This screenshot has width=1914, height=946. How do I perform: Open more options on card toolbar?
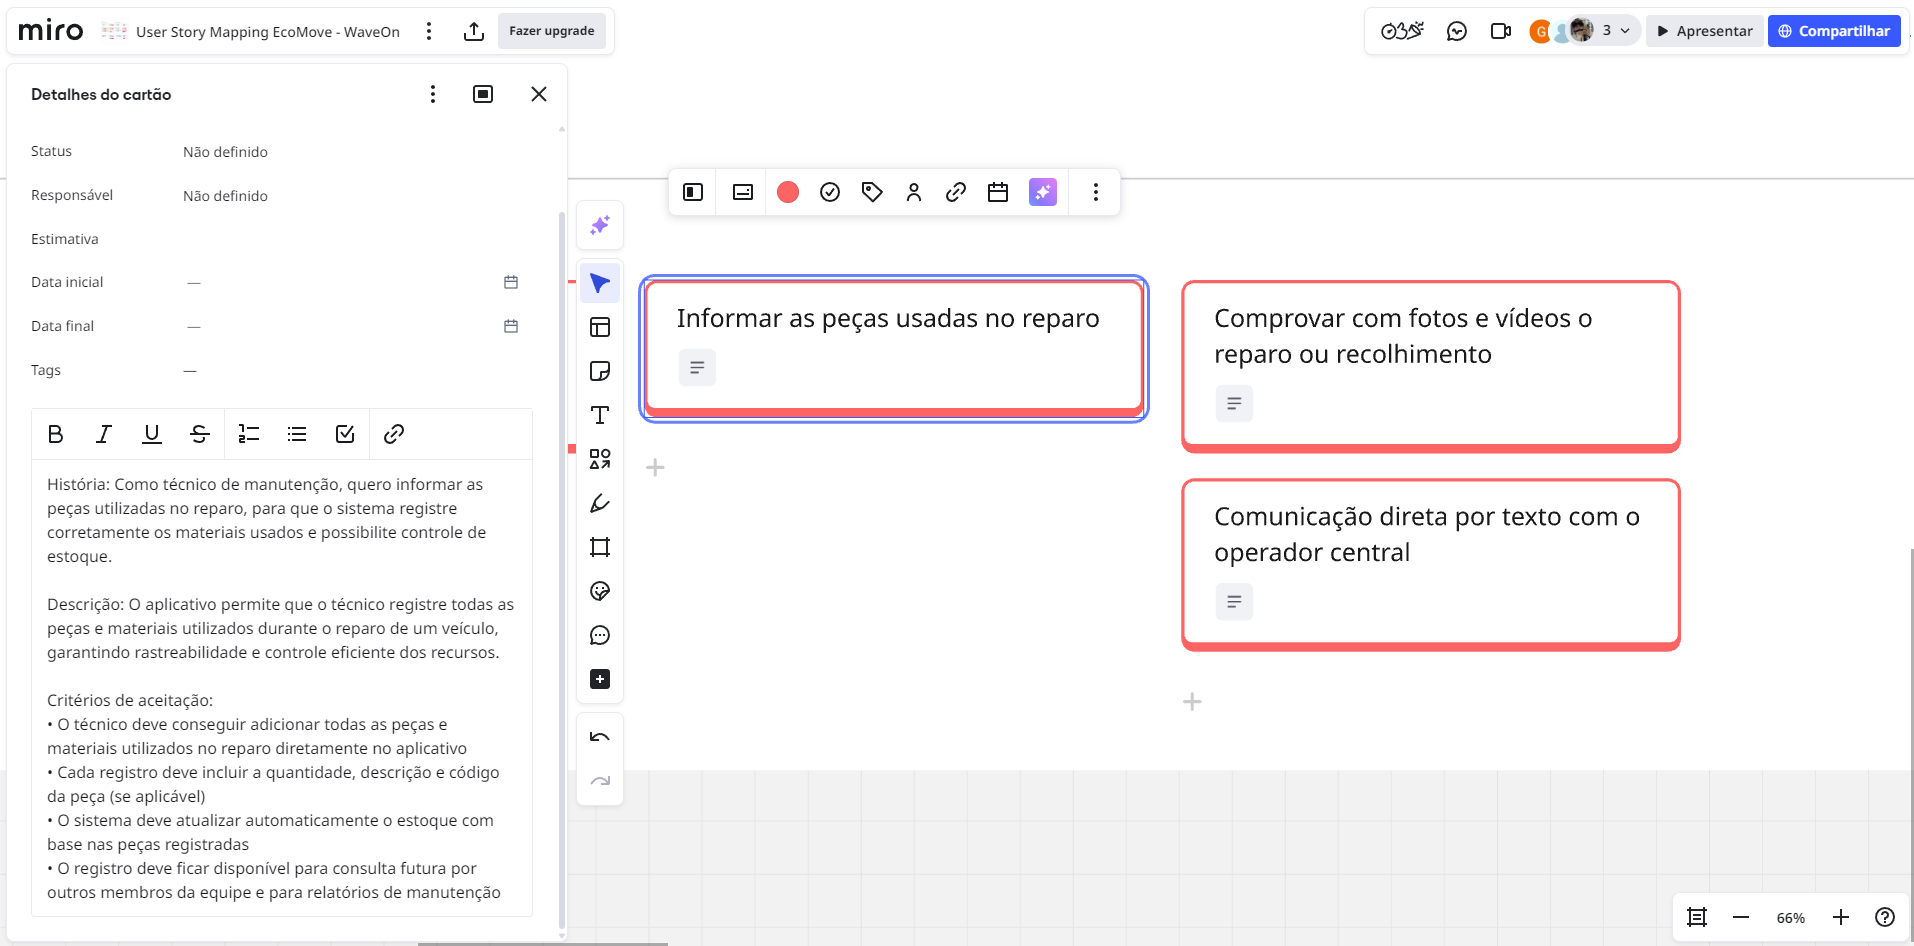(1096, 192)
